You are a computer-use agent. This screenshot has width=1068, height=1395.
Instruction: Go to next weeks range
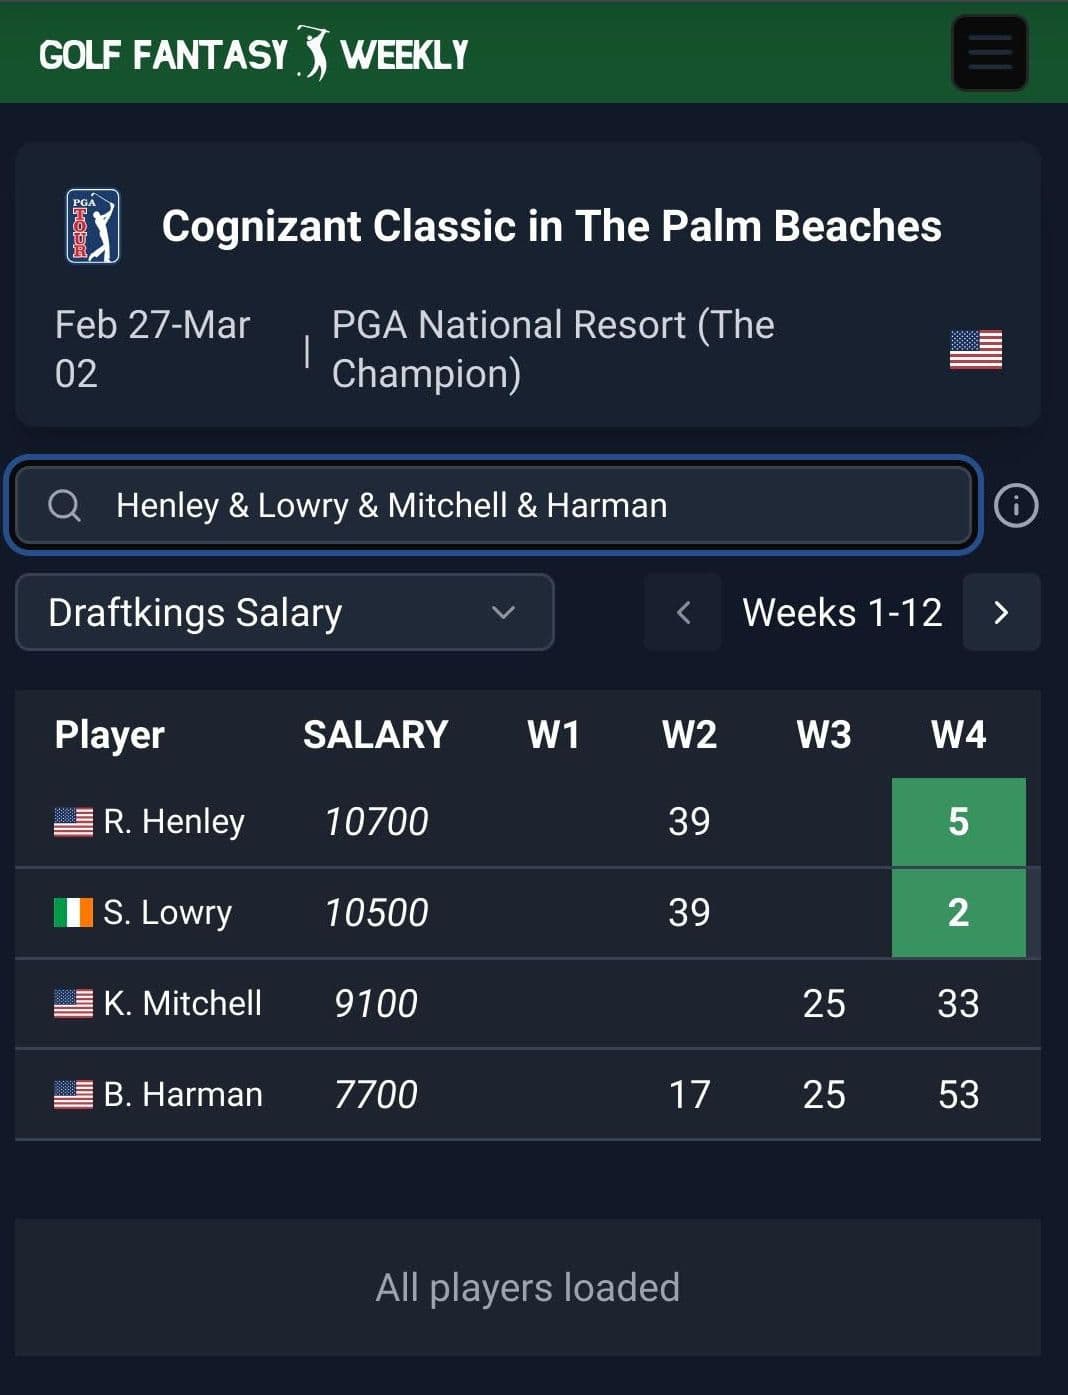1001,612
